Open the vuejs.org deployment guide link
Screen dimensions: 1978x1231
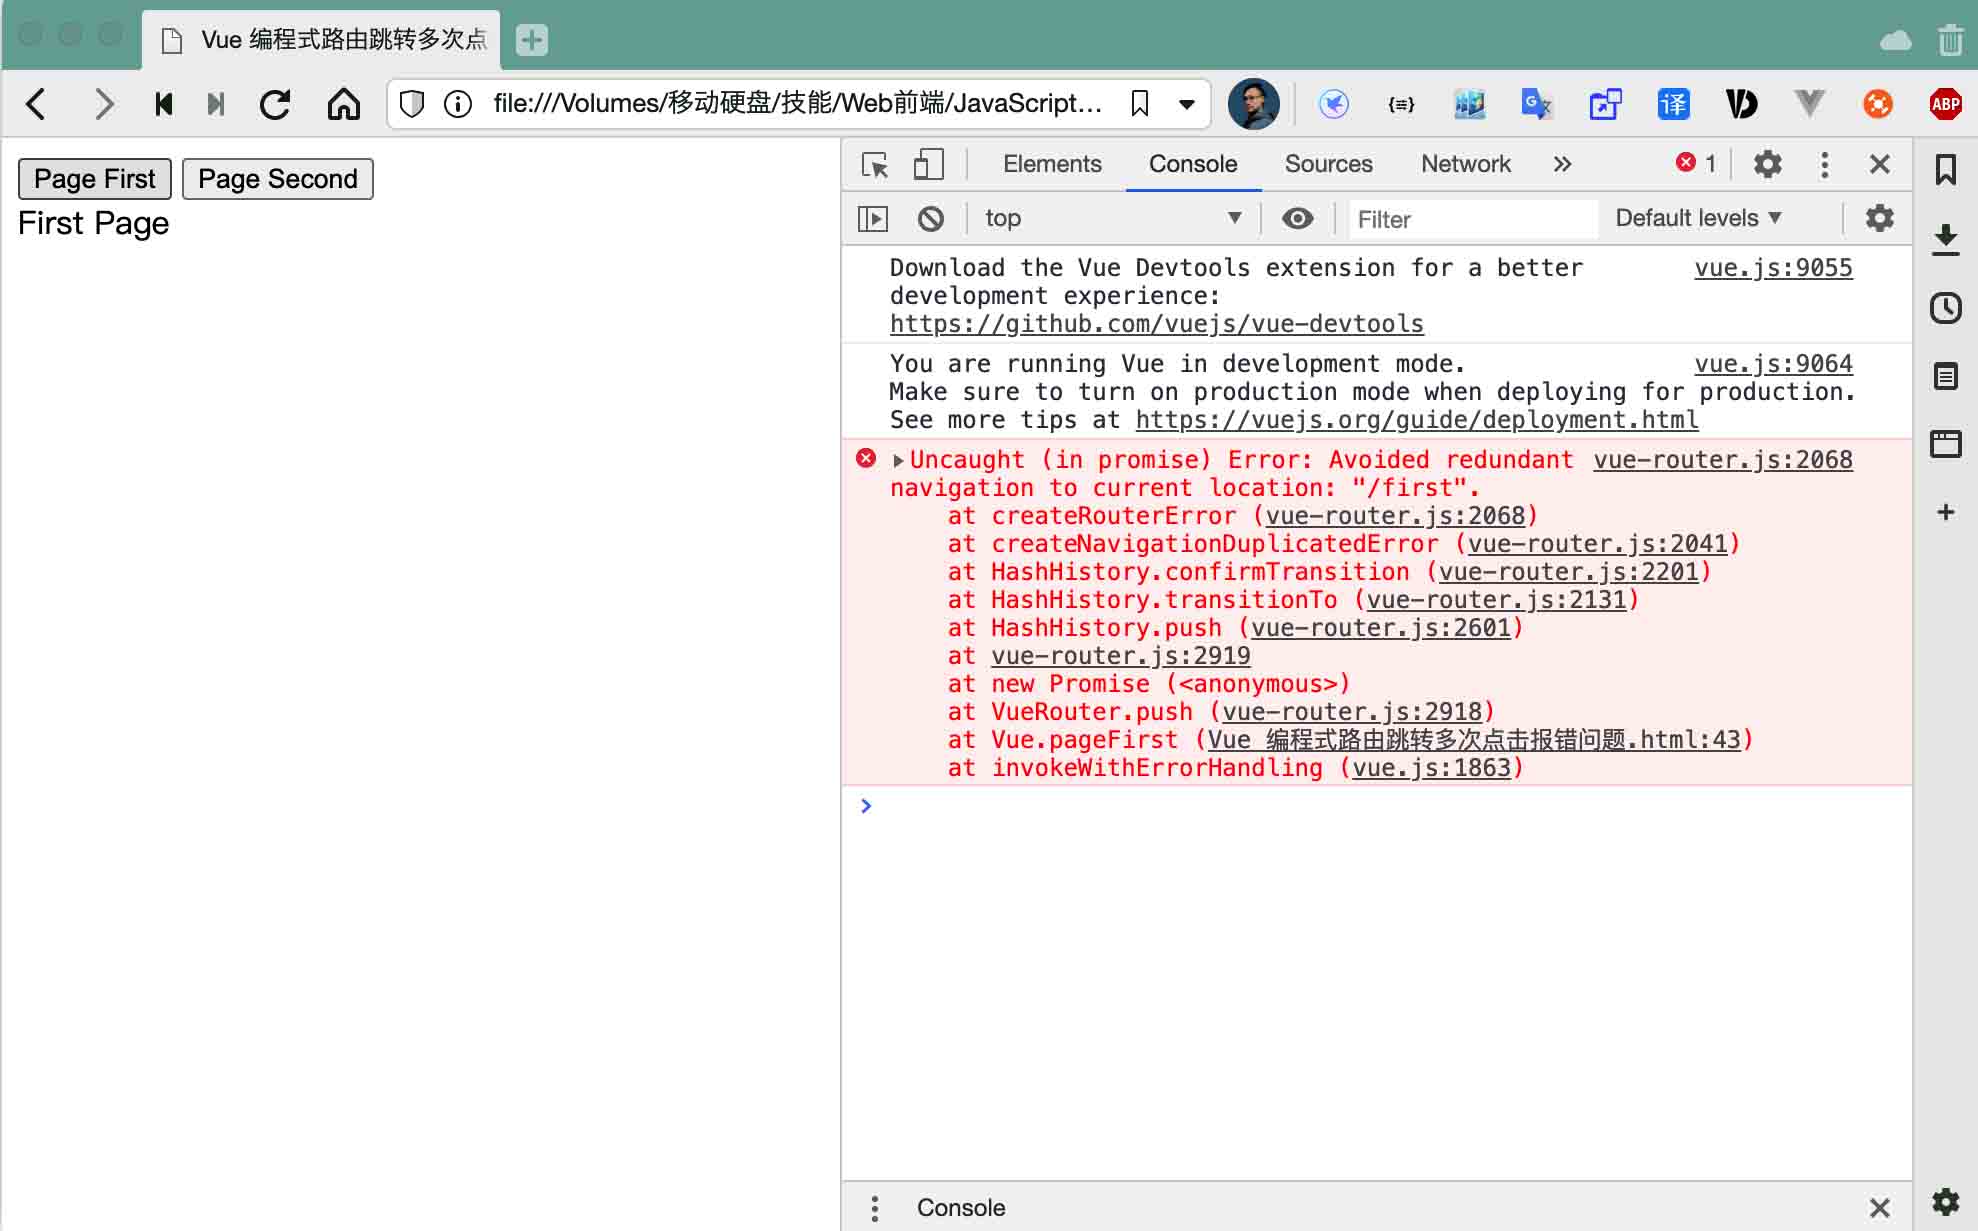pyautogui.click(x=1417, y=420)
